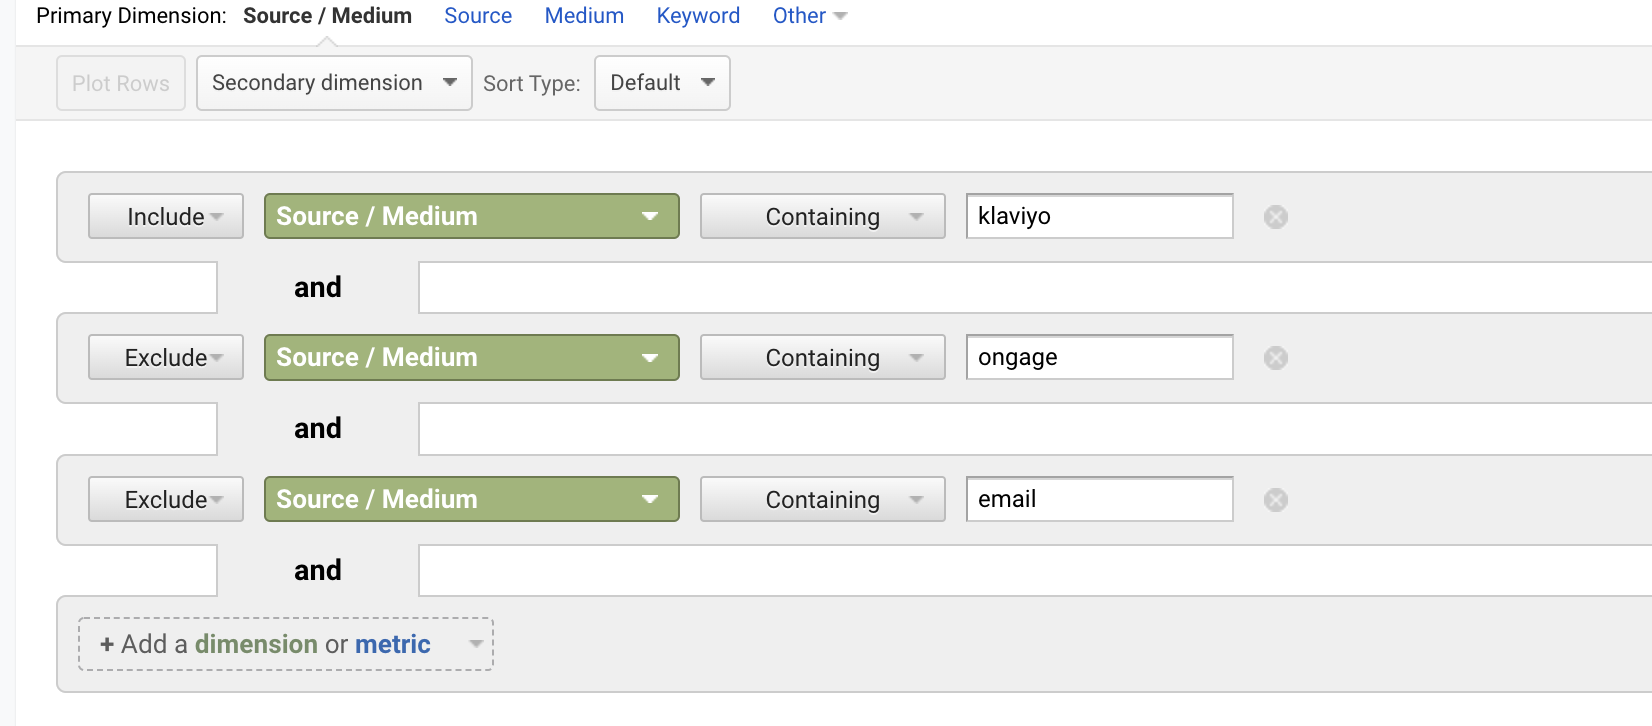The height and width of the screenshot is (726, 1652).
Task: Click the Containing selector on the email rule
Action: coord(822,499)
